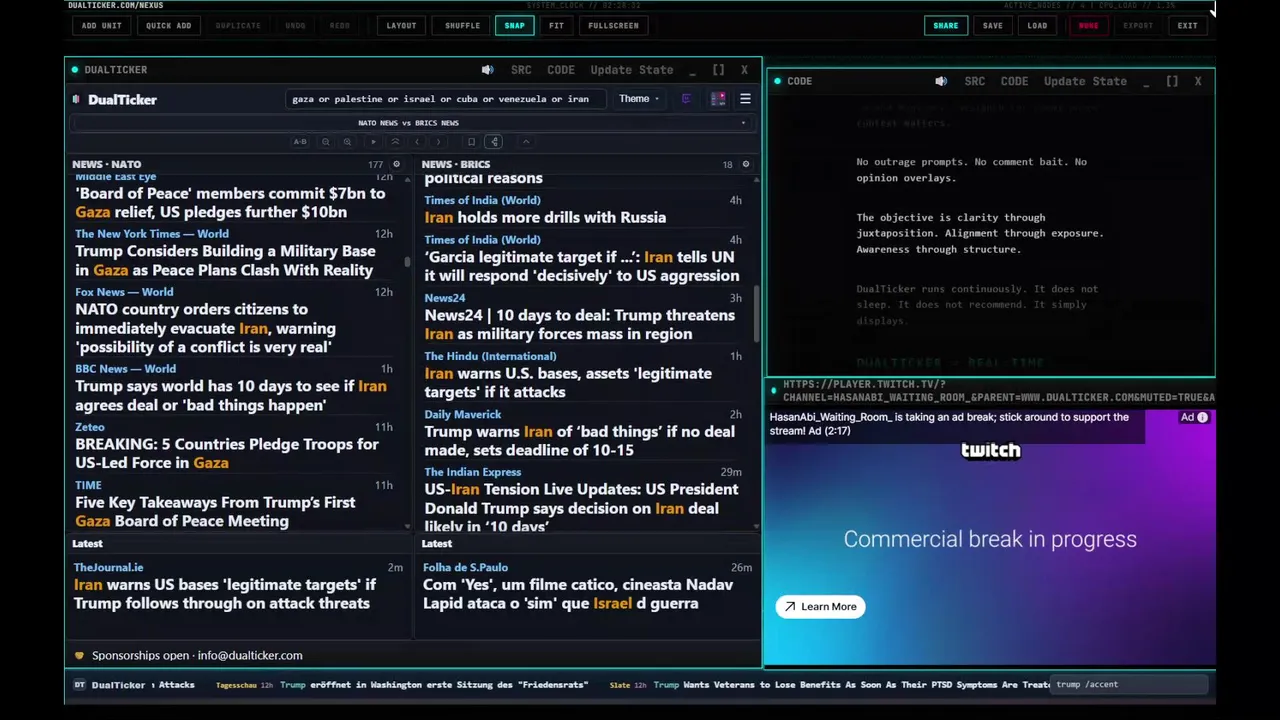Click SRC in the DualTicker panel header
Screen dimensions: 1280x720
[521, 70]
